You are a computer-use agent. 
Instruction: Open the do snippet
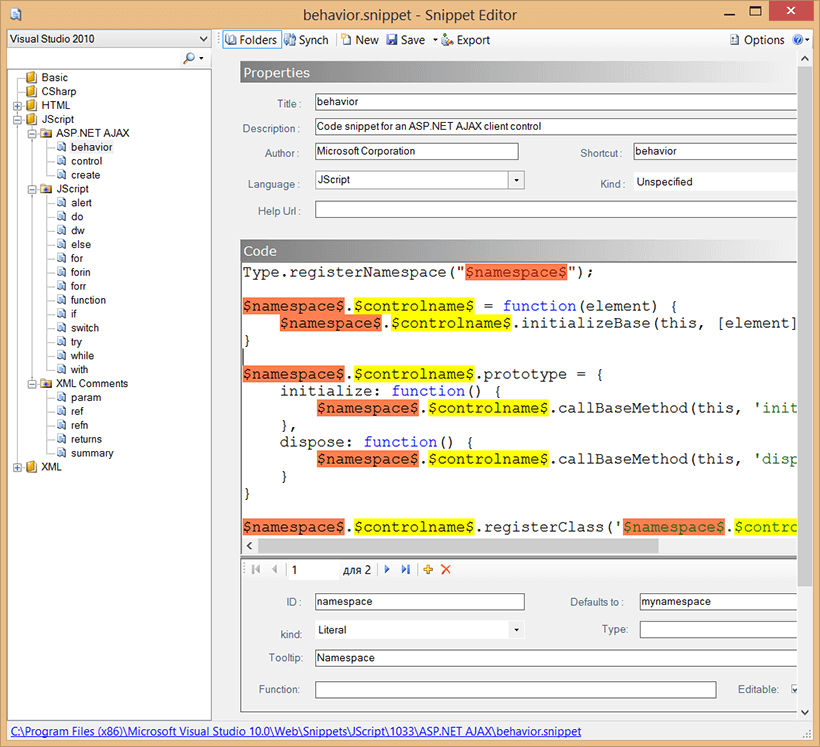click(x=77, y=217)
